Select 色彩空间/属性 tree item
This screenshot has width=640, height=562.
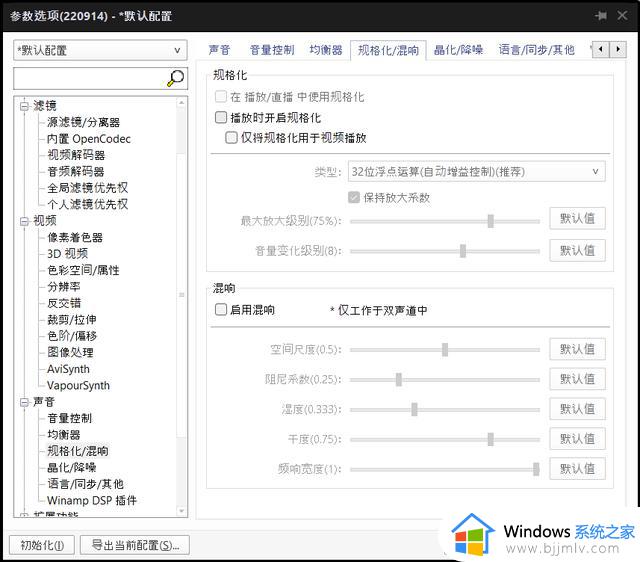83,270
